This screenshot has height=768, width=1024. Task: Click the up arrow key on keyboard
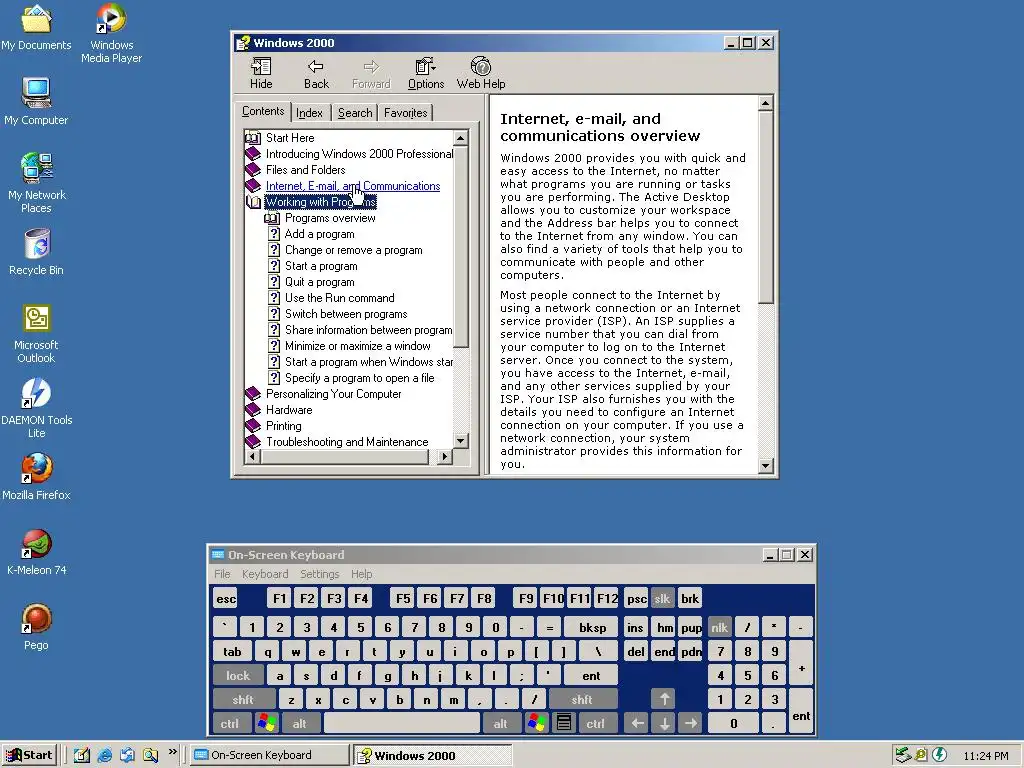[664, 699]
